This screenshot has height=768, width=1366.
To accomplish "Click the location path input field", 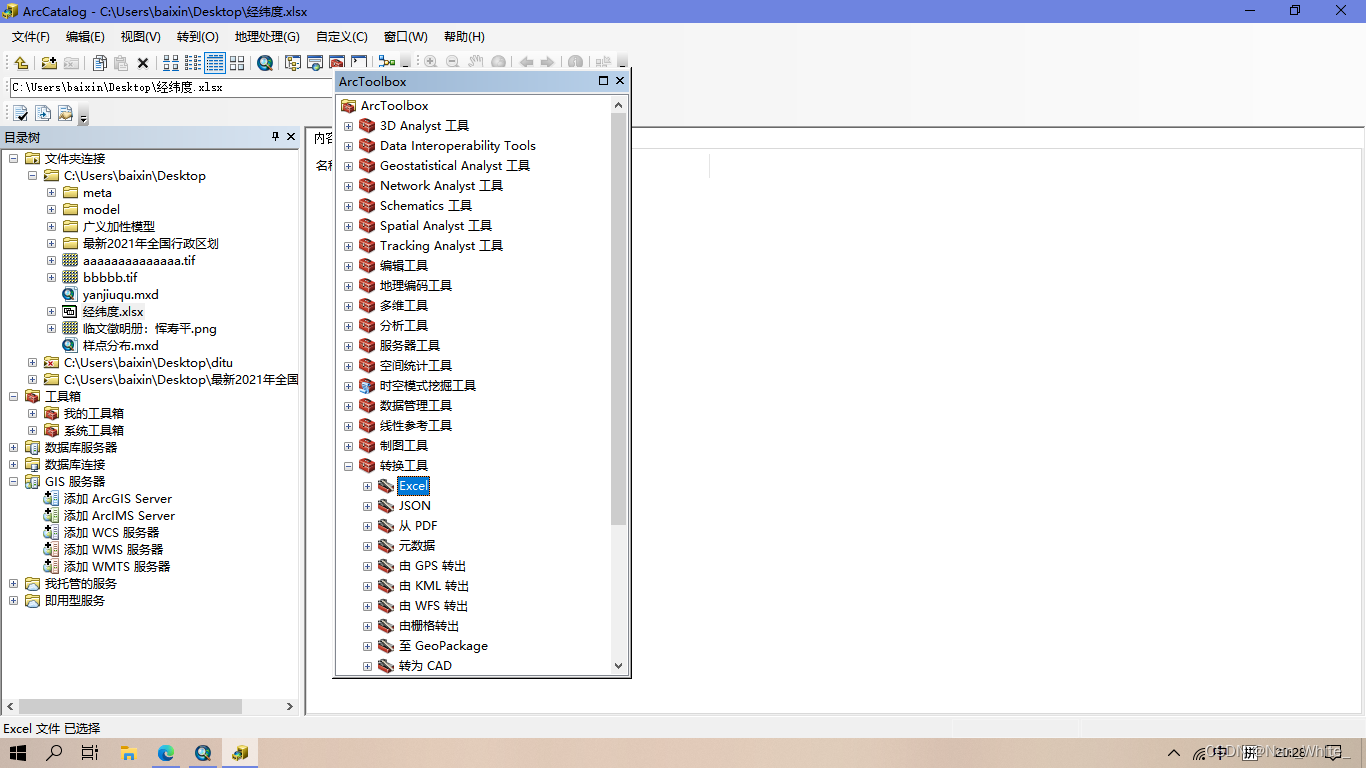I will click(170, 87).
